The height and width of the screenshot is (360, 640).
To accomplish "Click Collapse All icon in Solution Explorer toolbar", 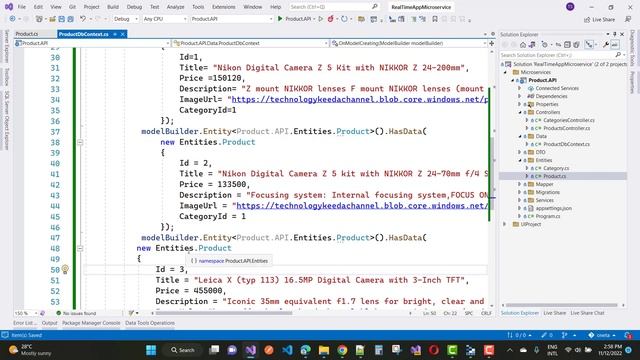I will click(567, 44).
